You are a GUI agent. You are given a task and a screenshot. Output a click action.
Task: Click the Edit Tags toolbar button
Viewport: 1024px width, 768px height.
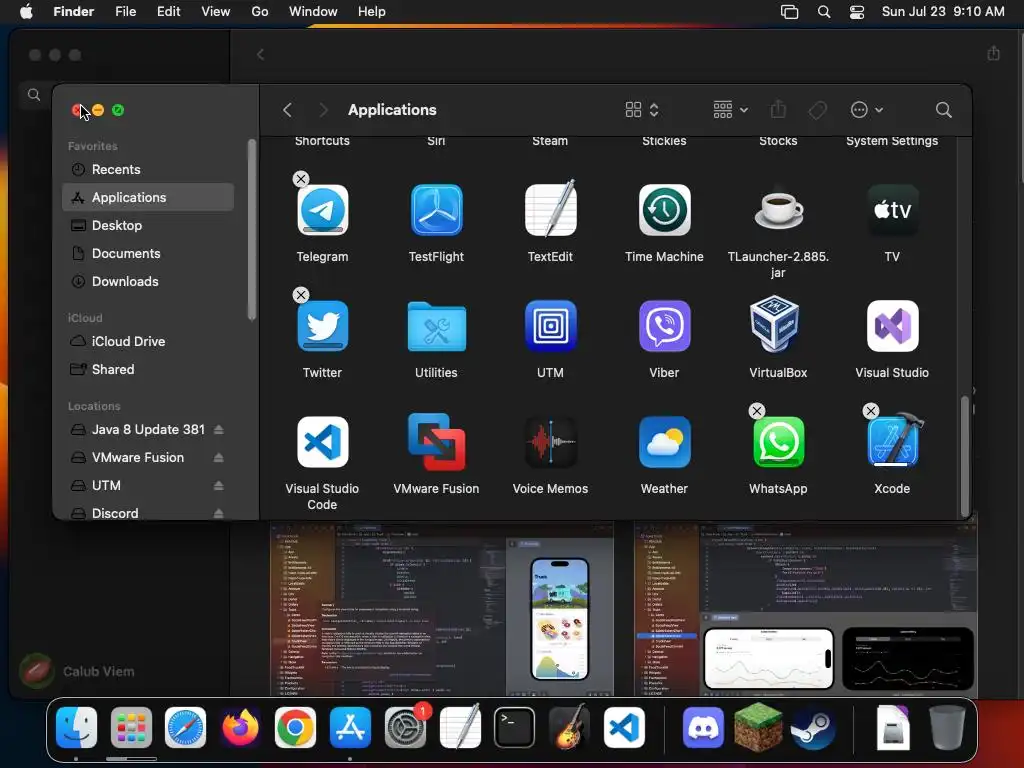pos(818,110)
